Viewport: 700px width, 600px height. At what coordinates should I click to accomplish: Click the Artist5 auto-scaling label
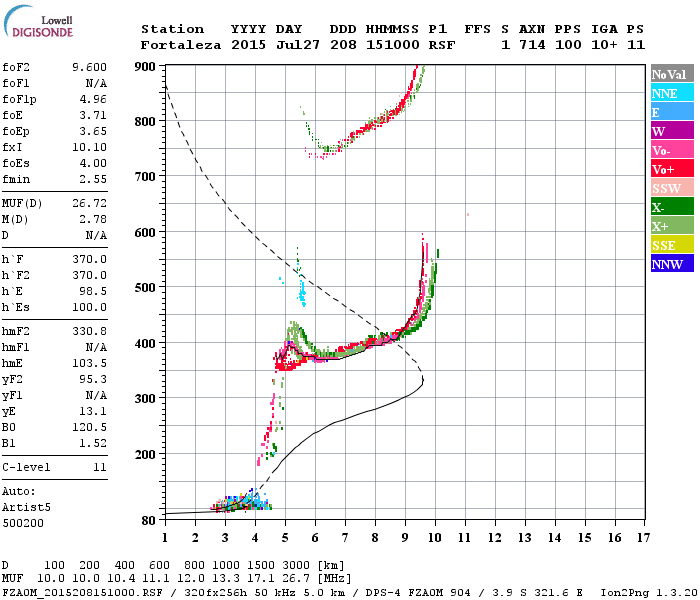tap(26, 508)
